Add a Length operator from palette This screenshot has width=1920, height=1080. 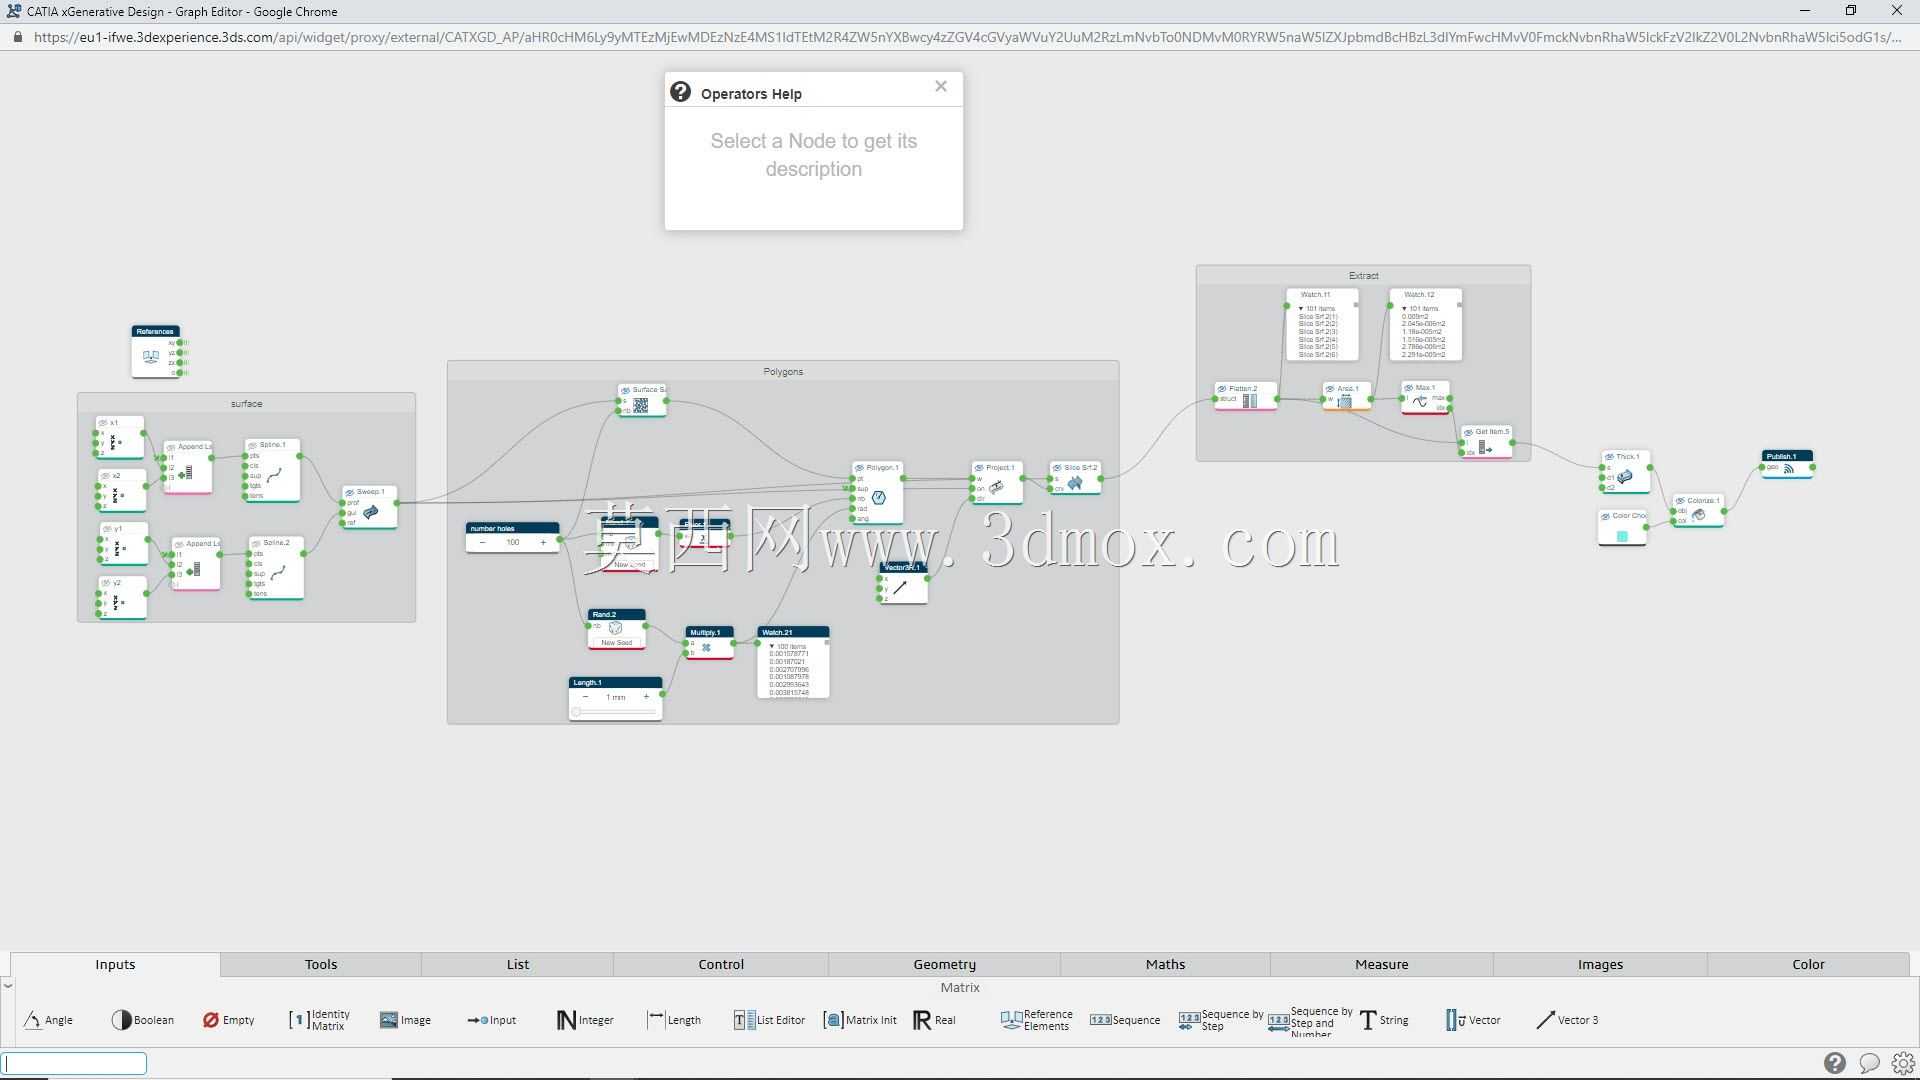pos(674,1020)
